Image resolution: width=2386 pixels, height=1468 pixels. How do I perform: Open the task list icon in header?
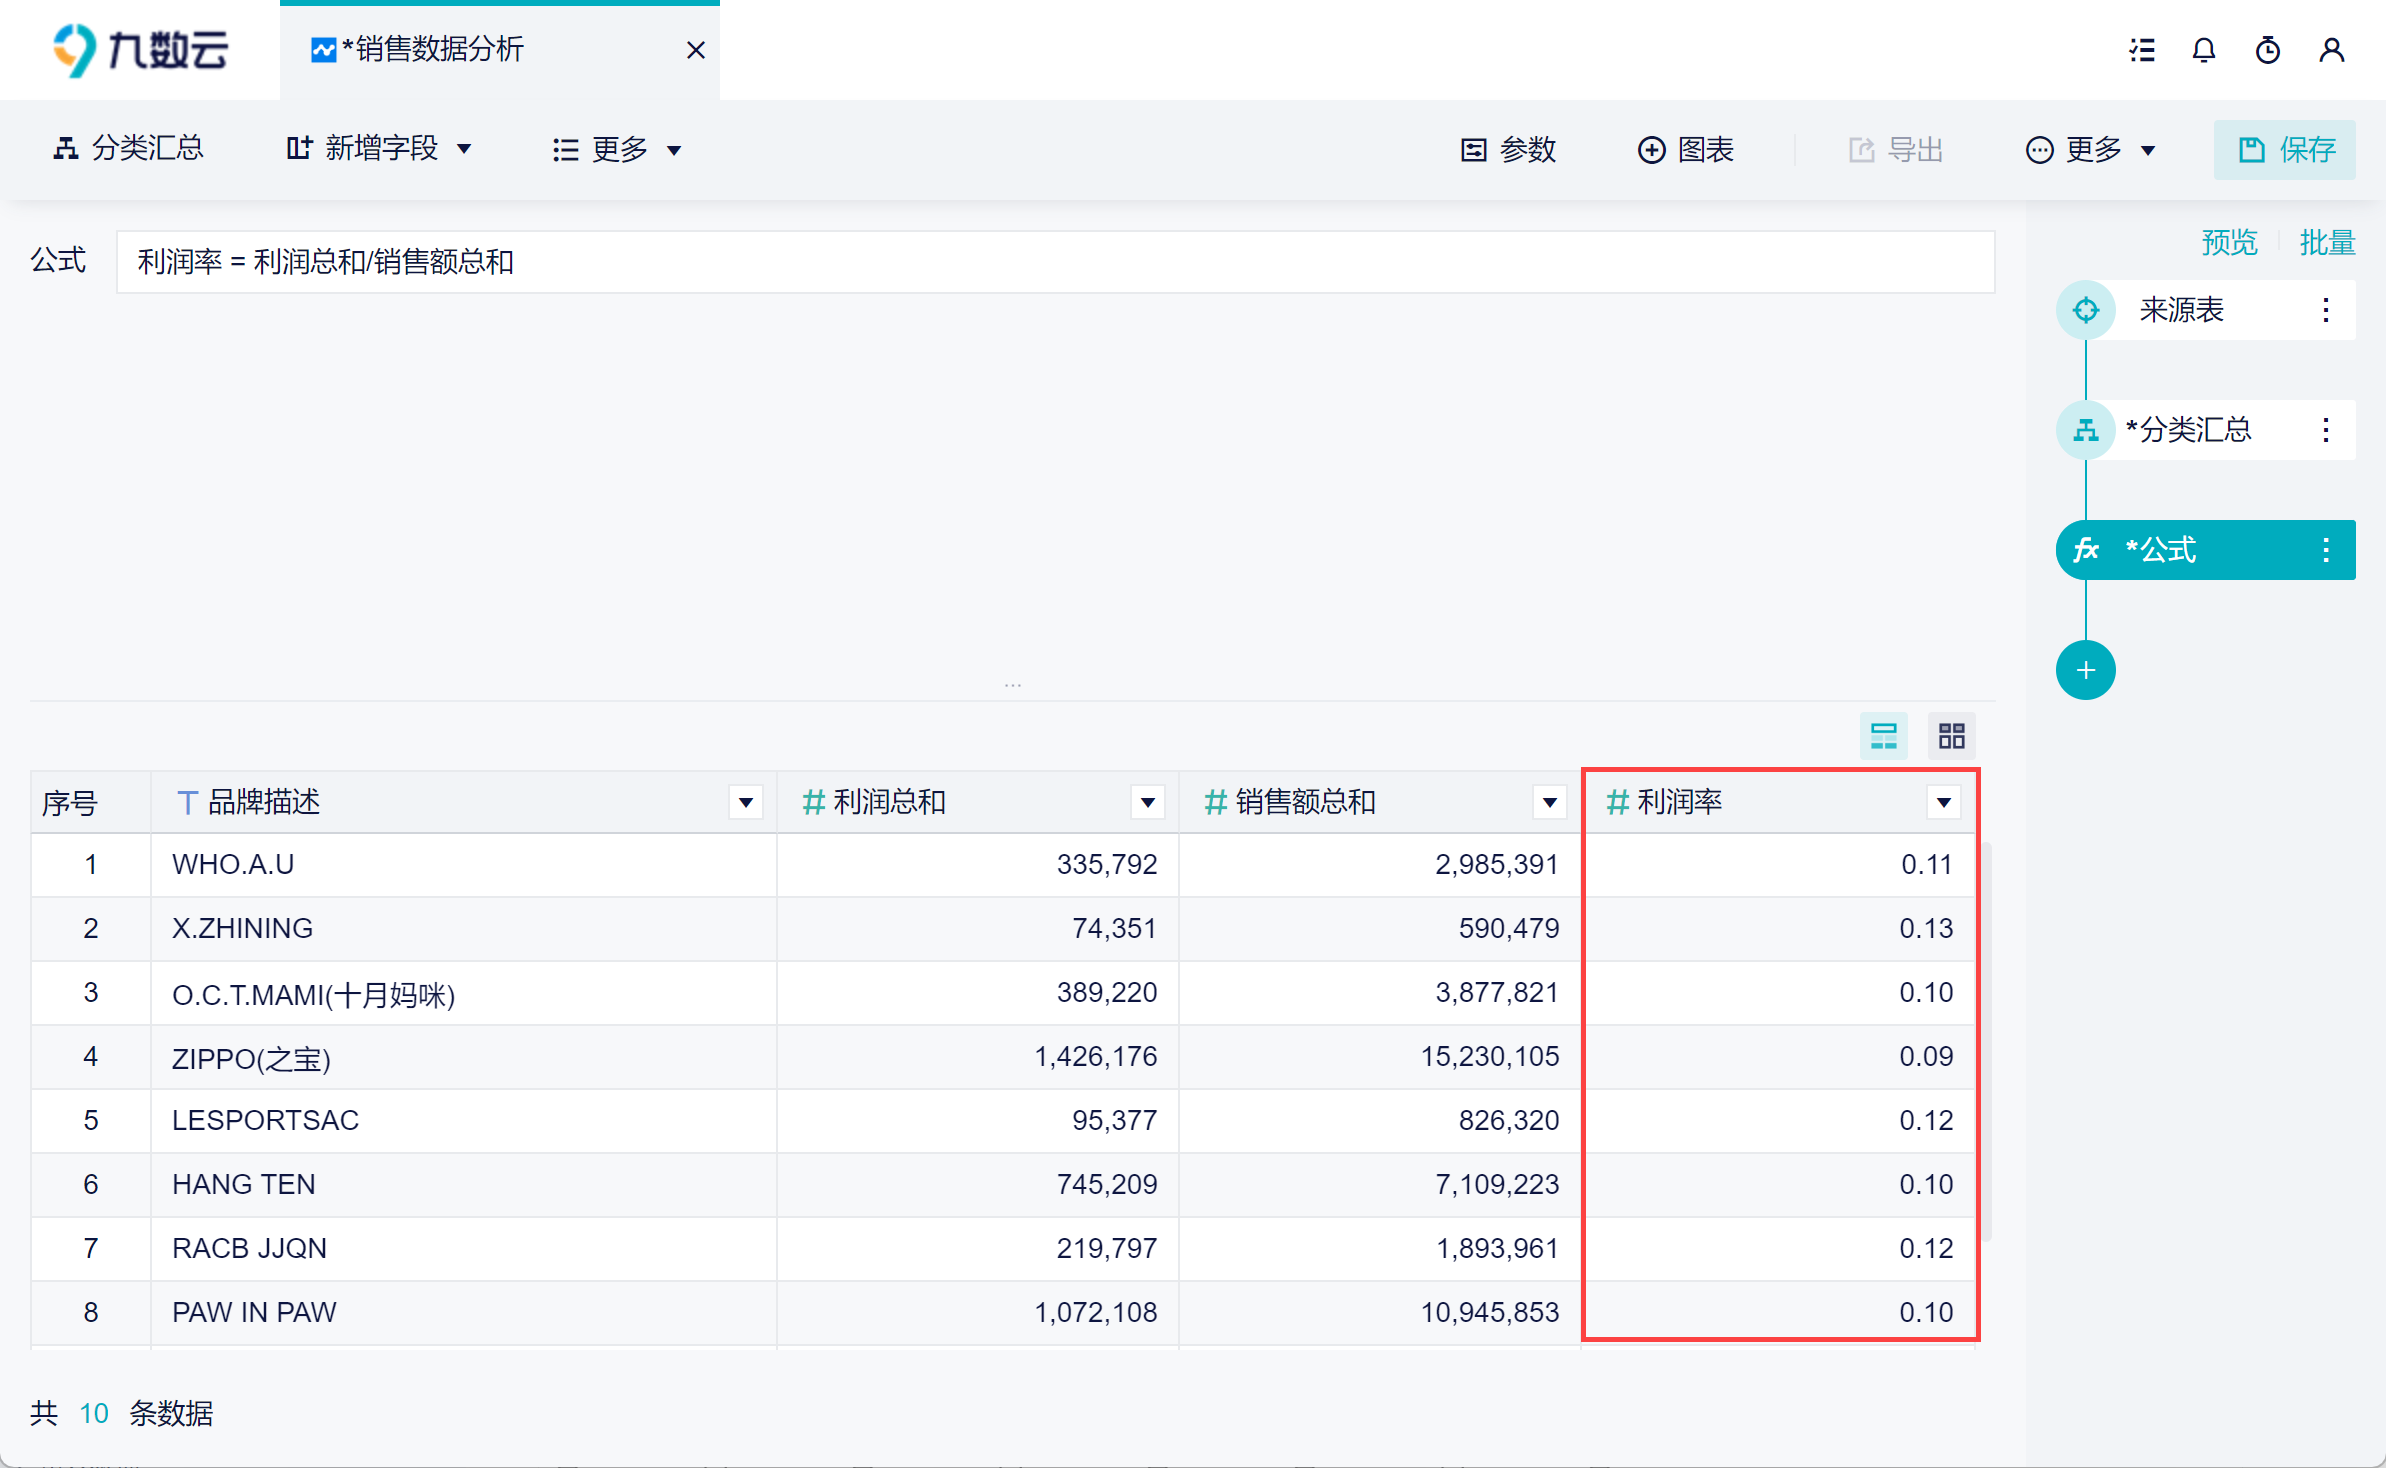click(x=2142, y=50)
